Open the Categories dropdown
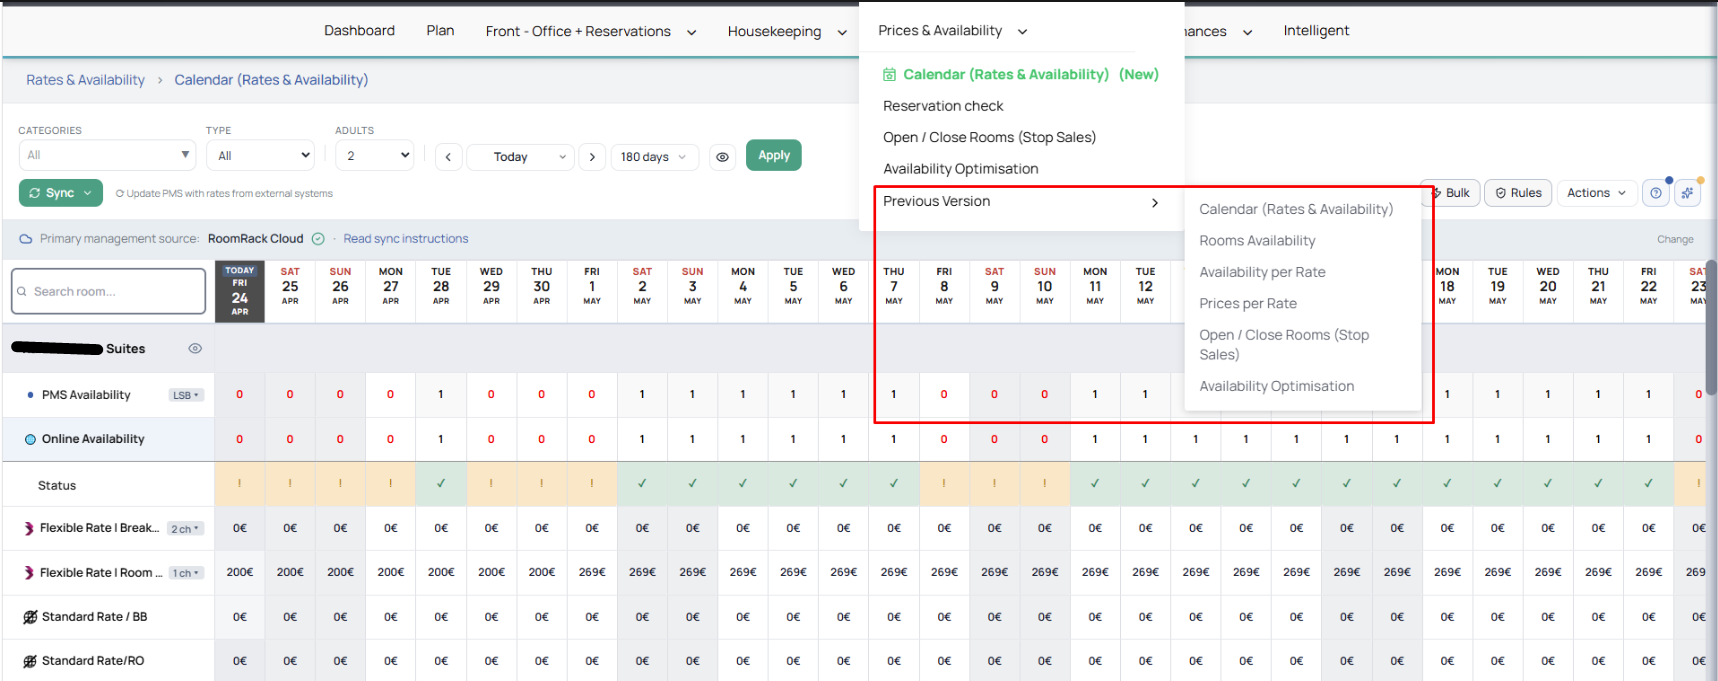The image size is (1718, 681). [x=107, y=155]
